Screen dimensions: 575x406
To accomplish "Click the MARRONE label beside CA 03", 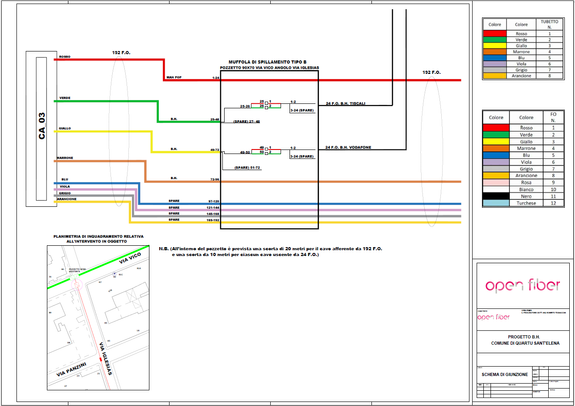I will (65, 158).
